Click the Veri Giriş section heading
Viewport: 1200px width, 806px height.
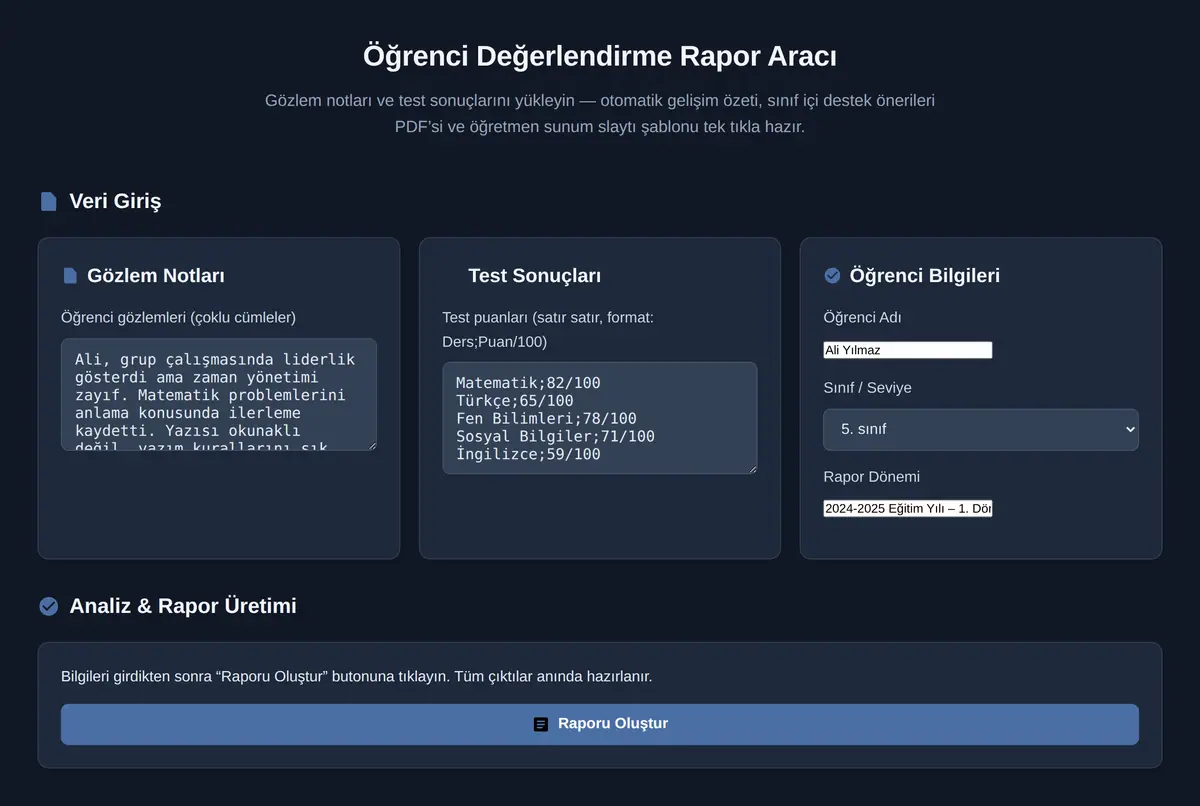coord(115,202)
